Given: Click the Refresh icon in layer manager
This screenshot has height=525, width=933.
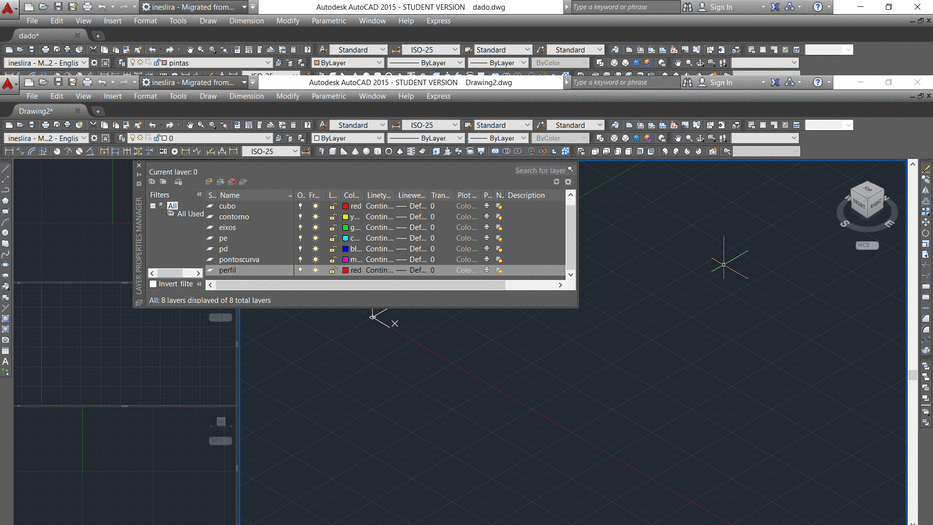Looking at the screenshot, I should (x=556, y=182).
